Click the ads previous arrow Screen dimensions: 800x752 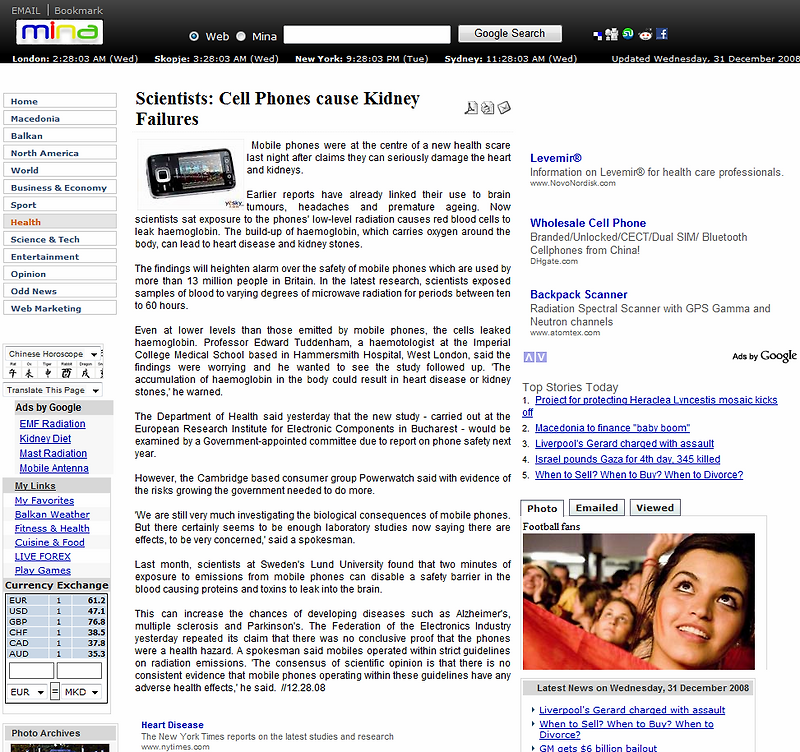pyautogui.click(x=529, y=357)
